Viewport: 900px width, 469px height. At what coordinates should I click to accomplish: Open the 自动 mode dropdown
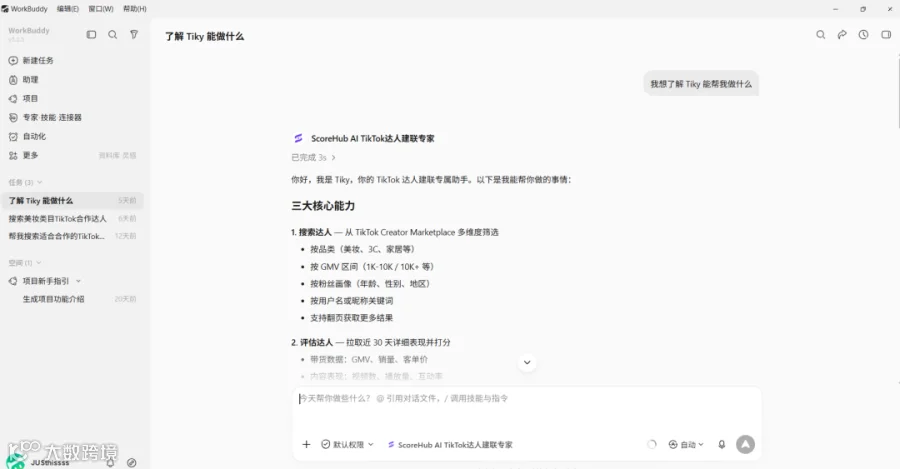pyautogui.click(x=686, y=444)
